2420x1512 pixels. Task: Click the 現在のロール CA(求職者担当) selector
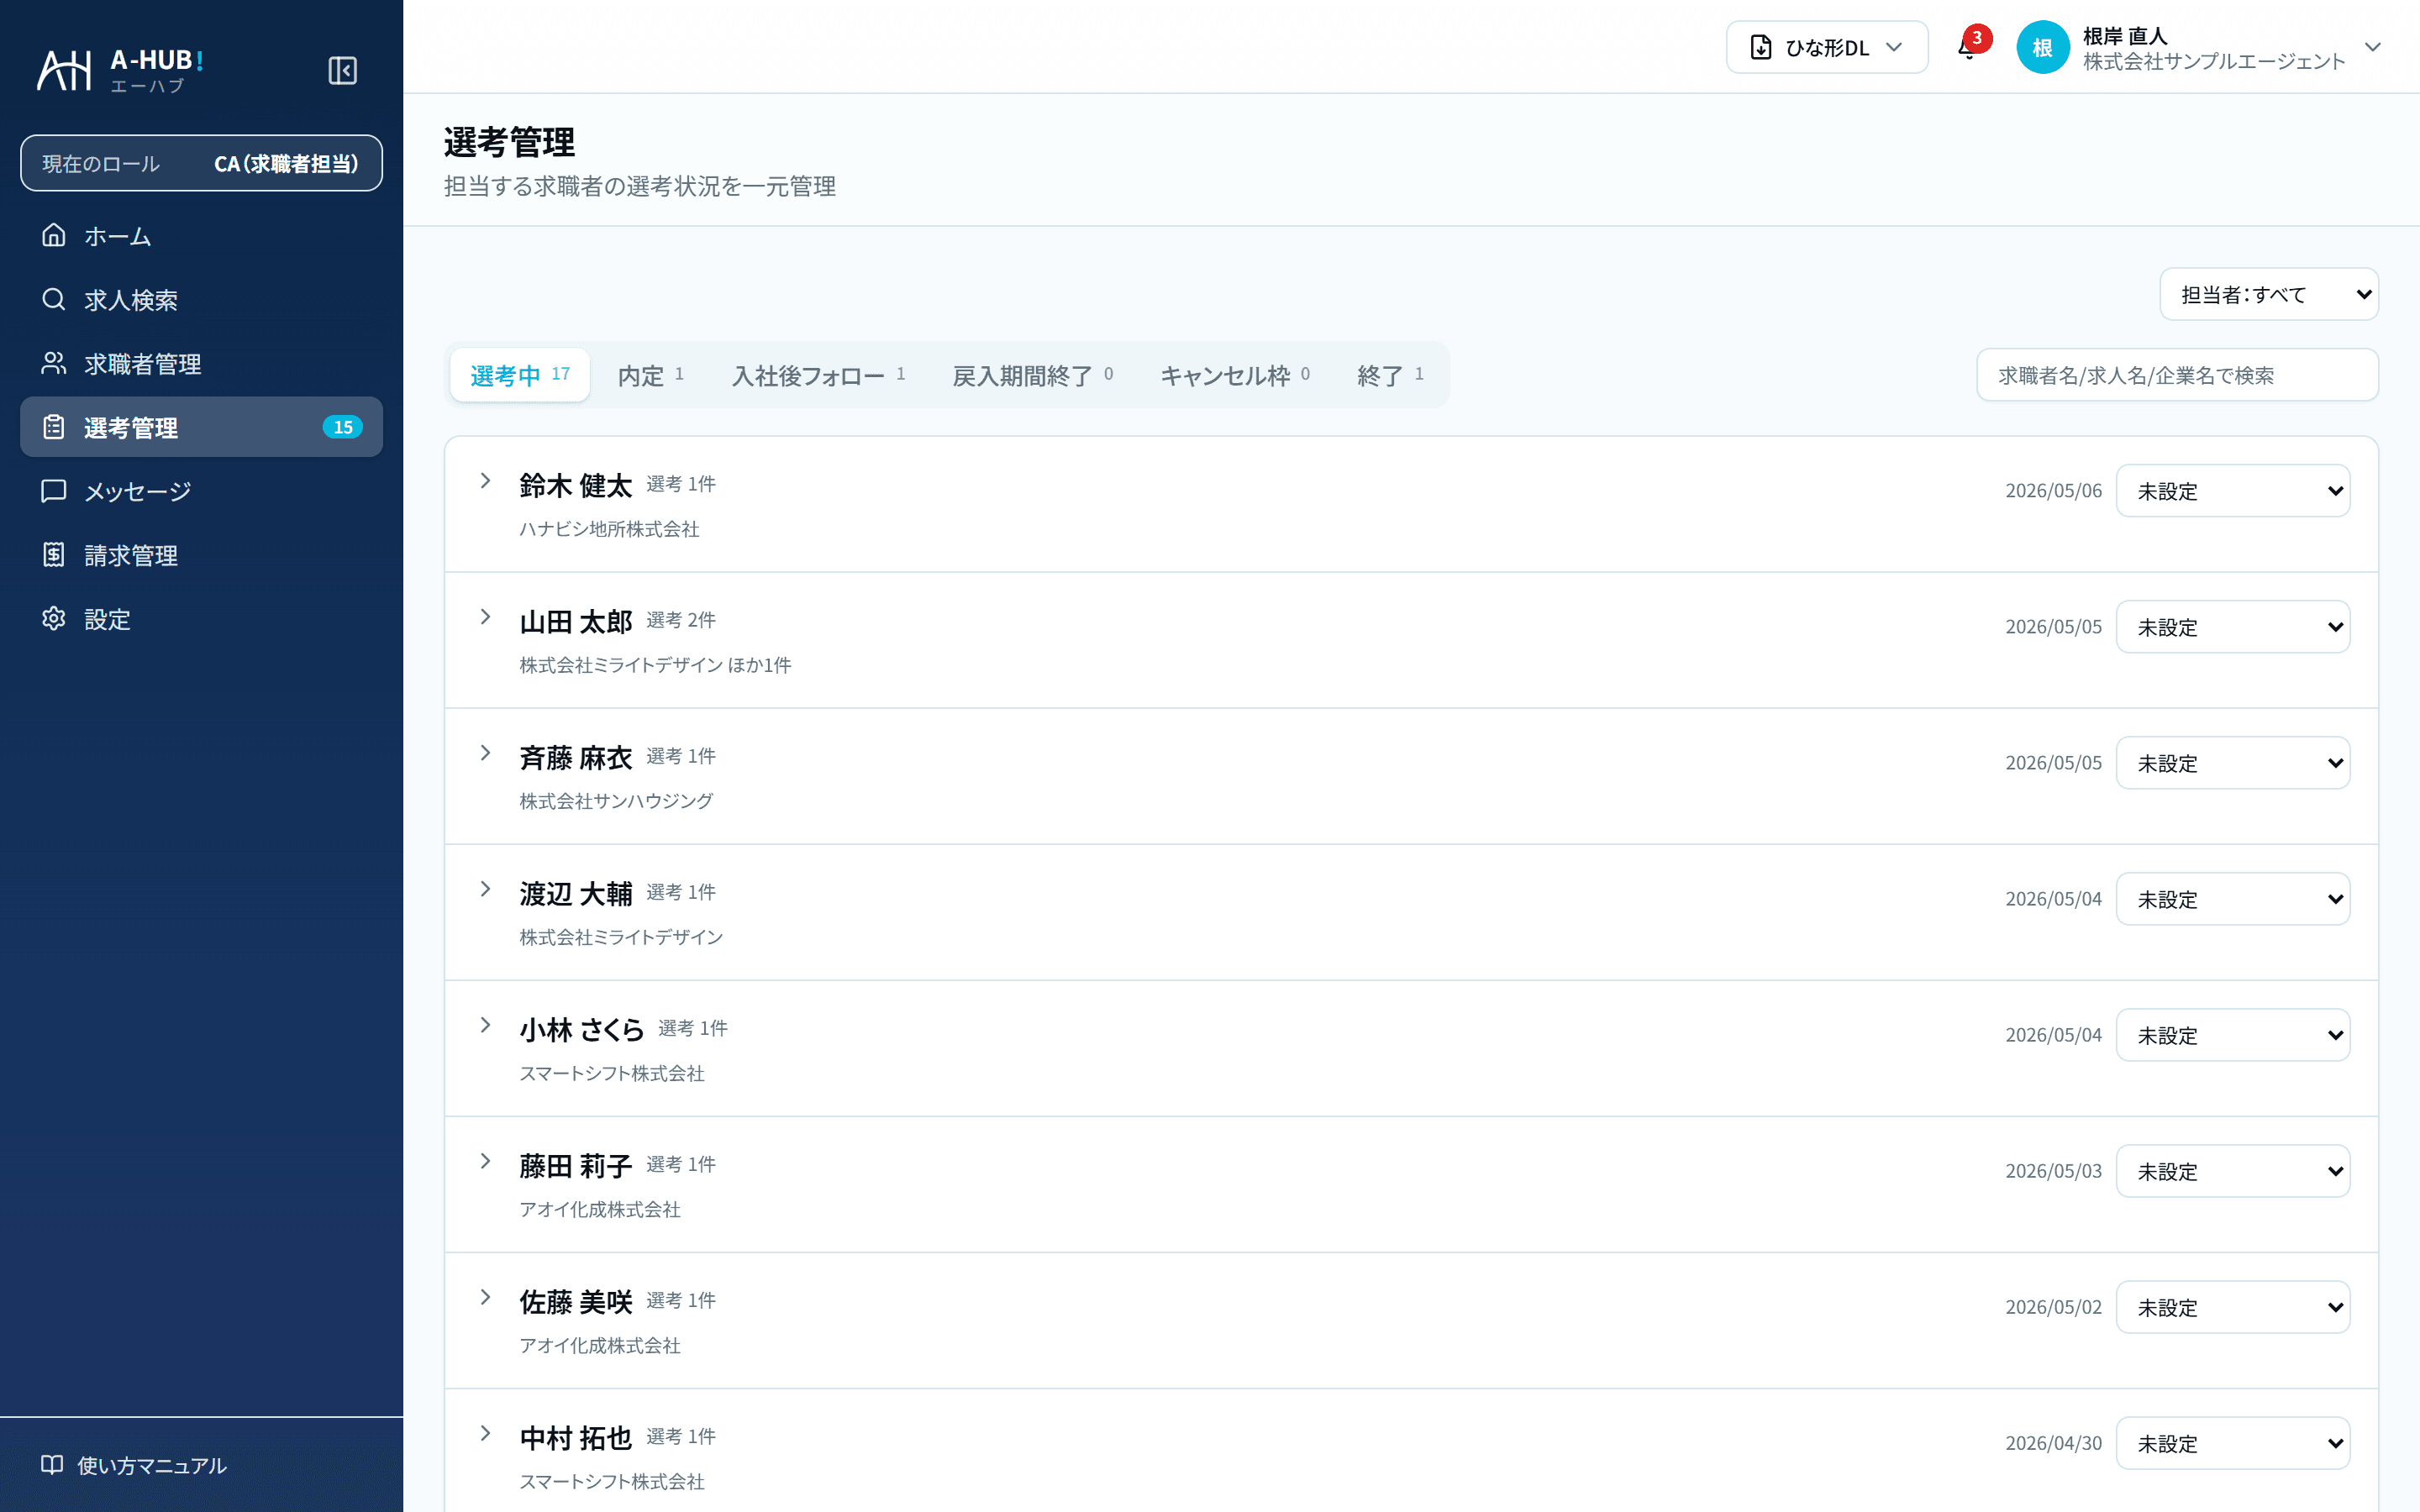(201, 163)
